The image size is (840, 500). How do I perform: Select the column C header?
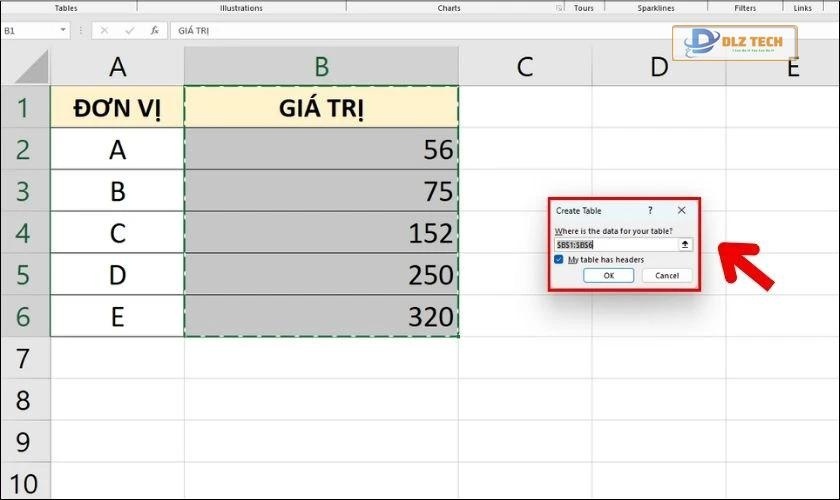pyautogui.click(x=524, y=66)
